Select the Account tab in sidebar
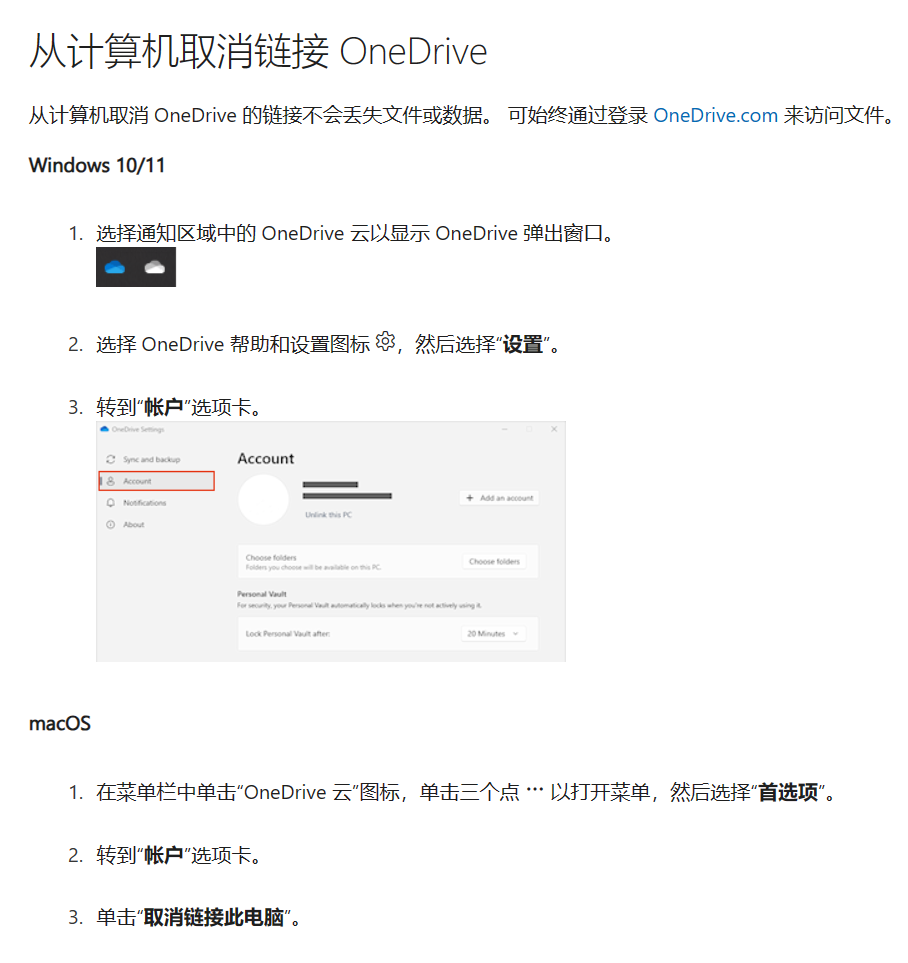The image size is (908, 963). pyautogui.click(x=157, y=481)
